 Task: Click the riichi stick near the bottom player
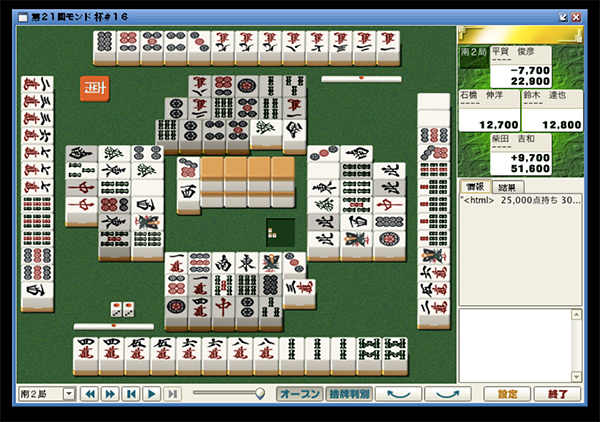(x=114, y=326)
